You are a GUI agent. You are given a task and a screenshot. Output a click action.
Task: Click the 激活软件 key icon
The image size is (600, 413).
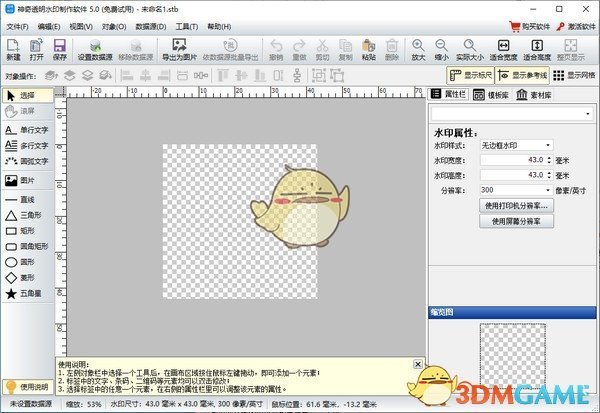561,26
